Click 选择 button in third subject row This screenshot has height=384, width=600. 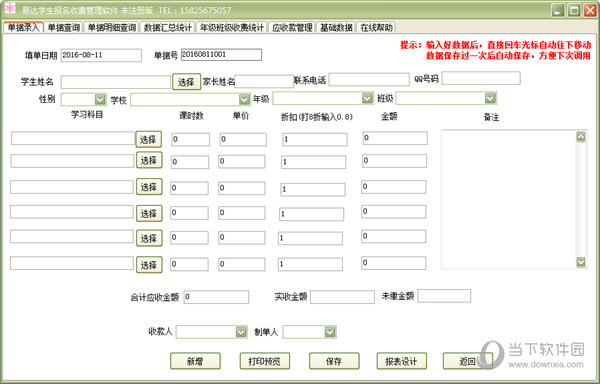[x=149, y=187]
